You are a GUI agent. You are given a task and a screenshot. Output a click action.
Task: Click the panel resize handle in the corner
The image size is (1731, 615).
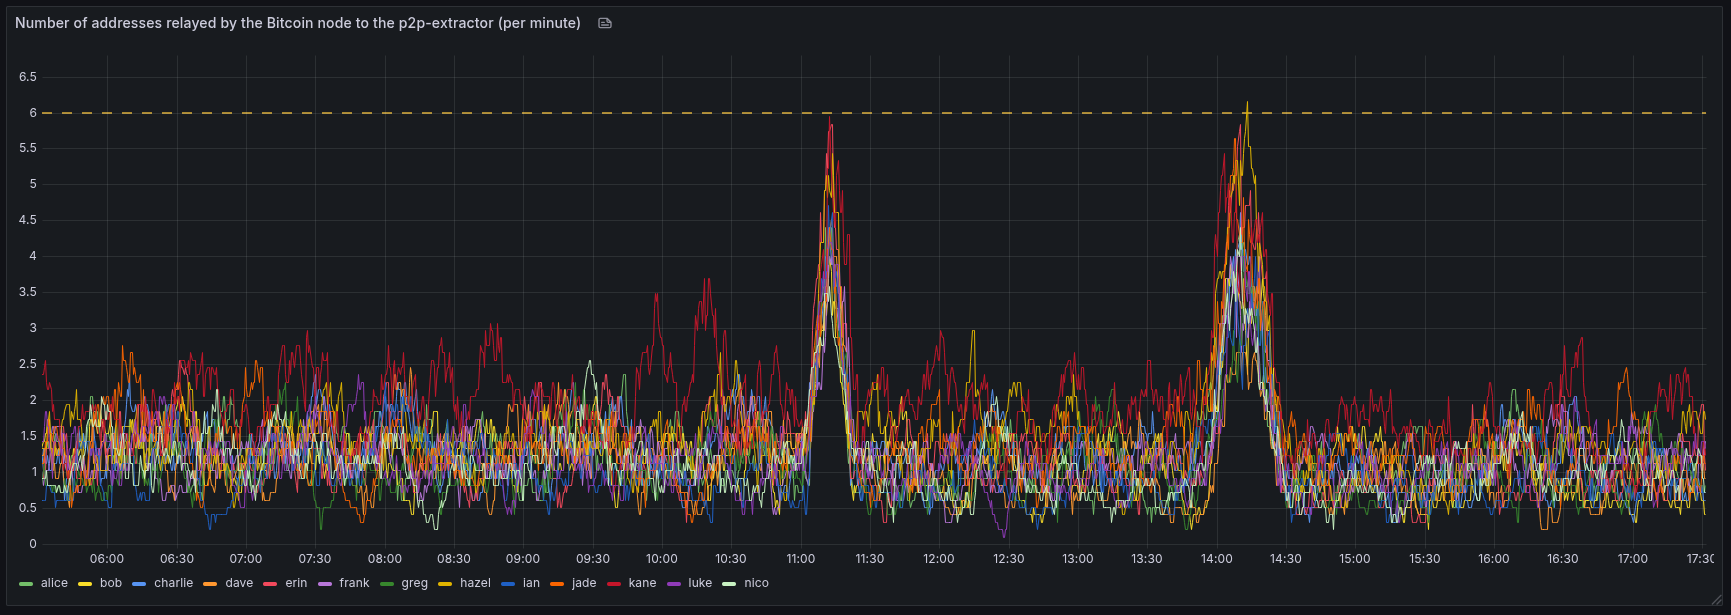pyautogui.click(x=1717, y=600)
